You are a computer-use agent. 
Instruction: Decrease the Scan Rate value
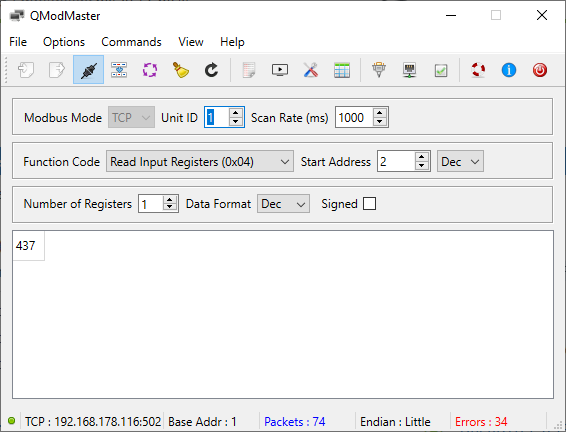380,122
